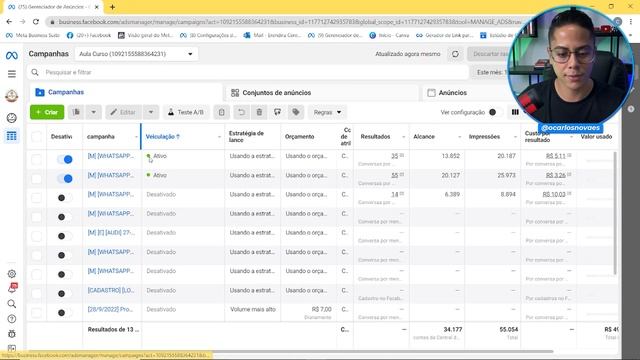Click the table's vertical scrollbar

pyautogui.click(x=615, y=212)
